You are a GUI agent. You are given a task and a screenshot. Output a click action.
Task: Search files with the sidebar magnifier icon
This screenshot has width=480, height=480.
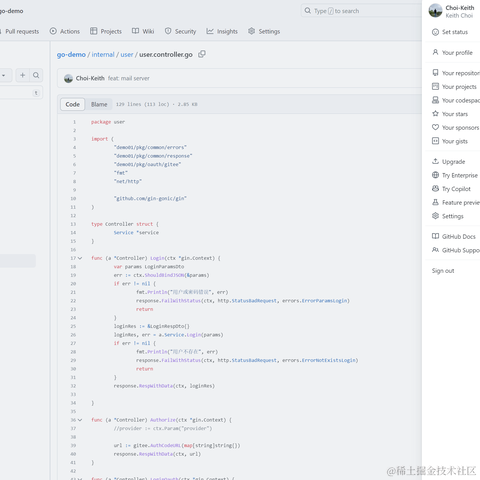point(36,75)
